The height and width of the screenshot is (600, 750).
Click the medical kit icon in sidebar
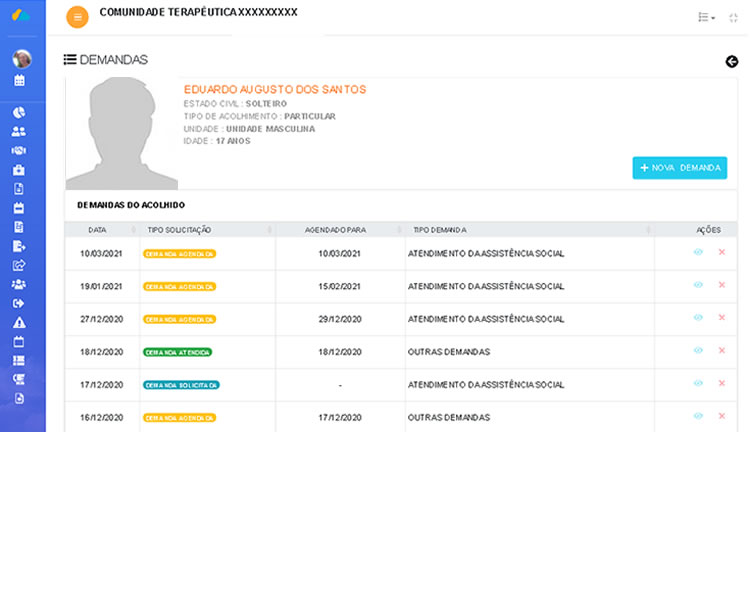click(x=19, y=170)
